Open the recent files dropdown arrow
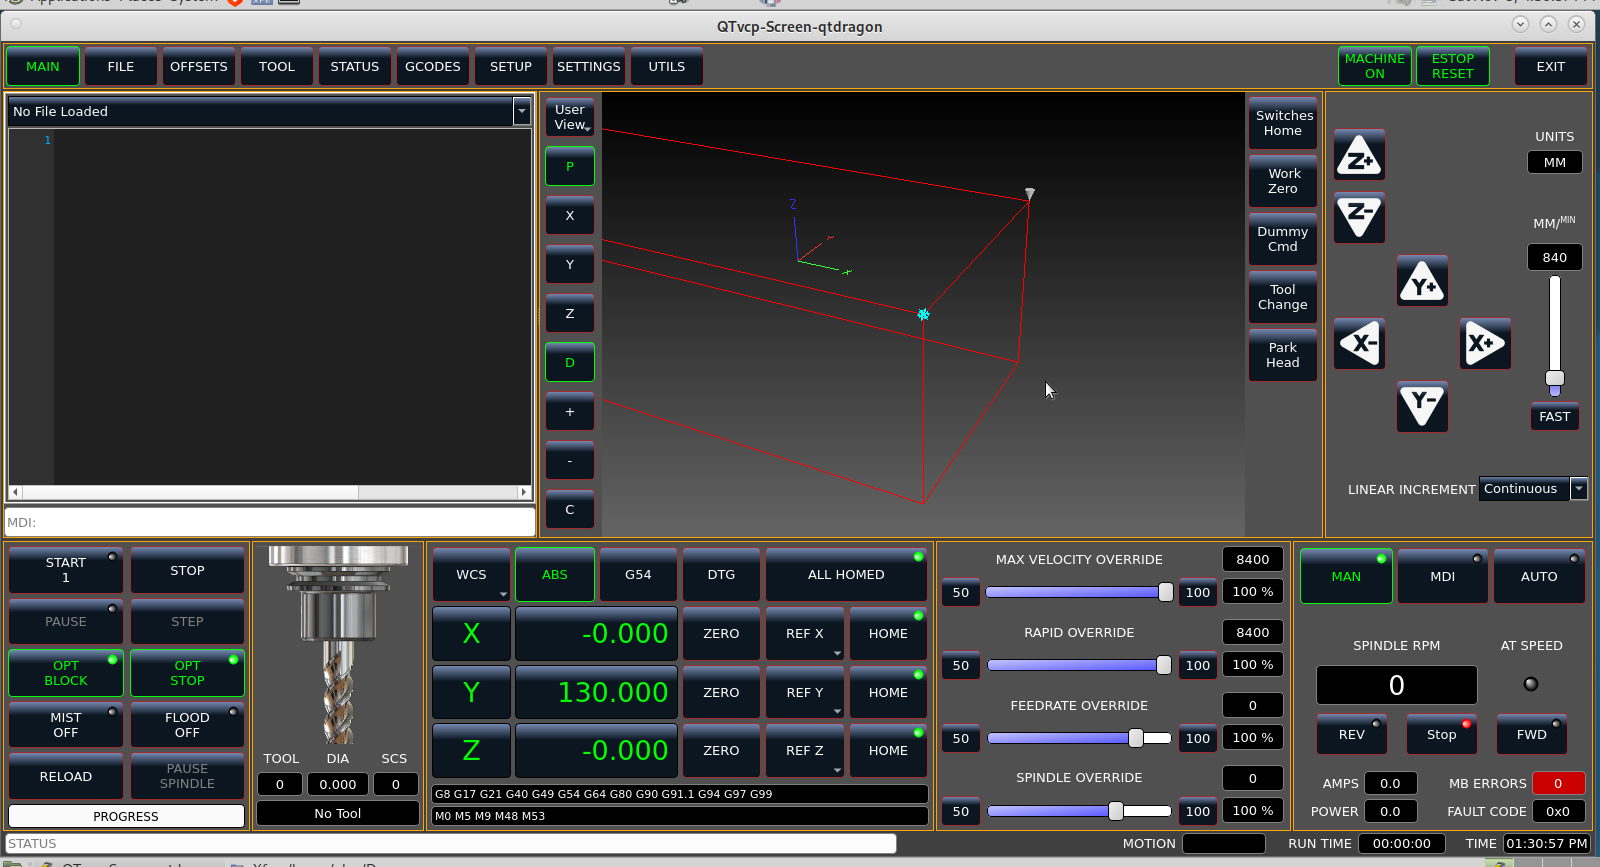This screenshot has width=1600, height=867. point(522,111)
